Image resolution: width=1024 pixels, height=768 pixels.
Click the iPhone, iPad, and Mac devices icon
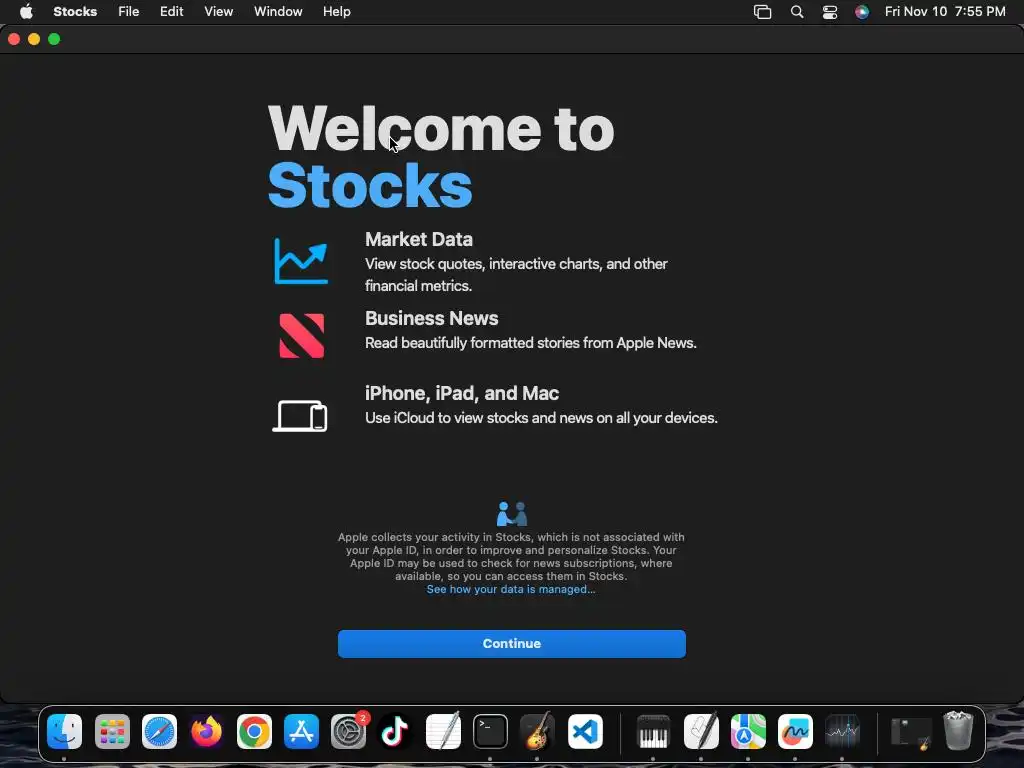pyautogui.click(x=300, y=415)
